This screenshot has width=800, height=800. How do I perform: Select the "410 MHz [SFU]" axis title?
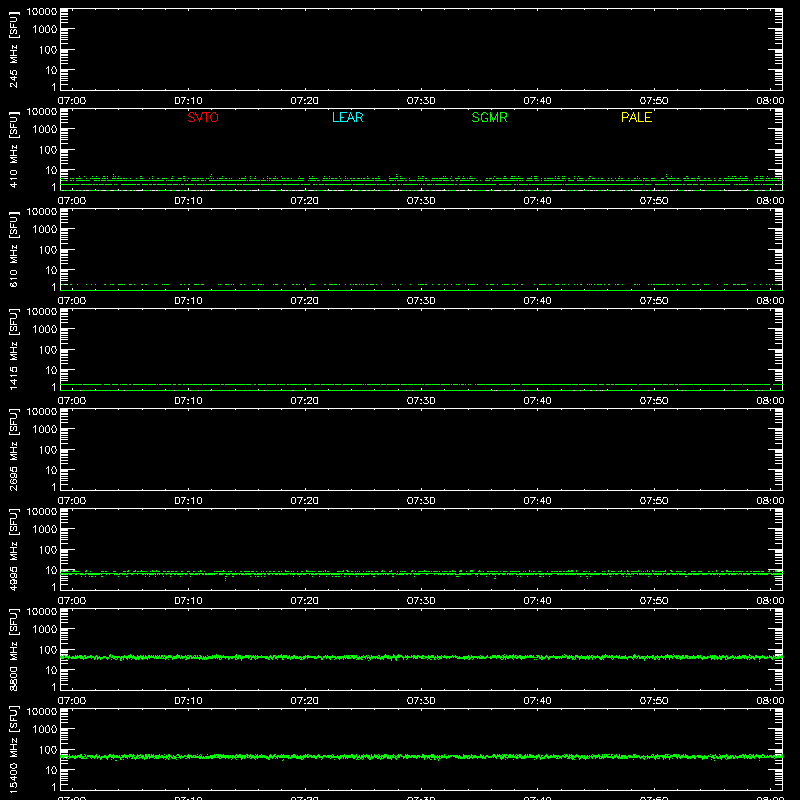tap(13, 149)
